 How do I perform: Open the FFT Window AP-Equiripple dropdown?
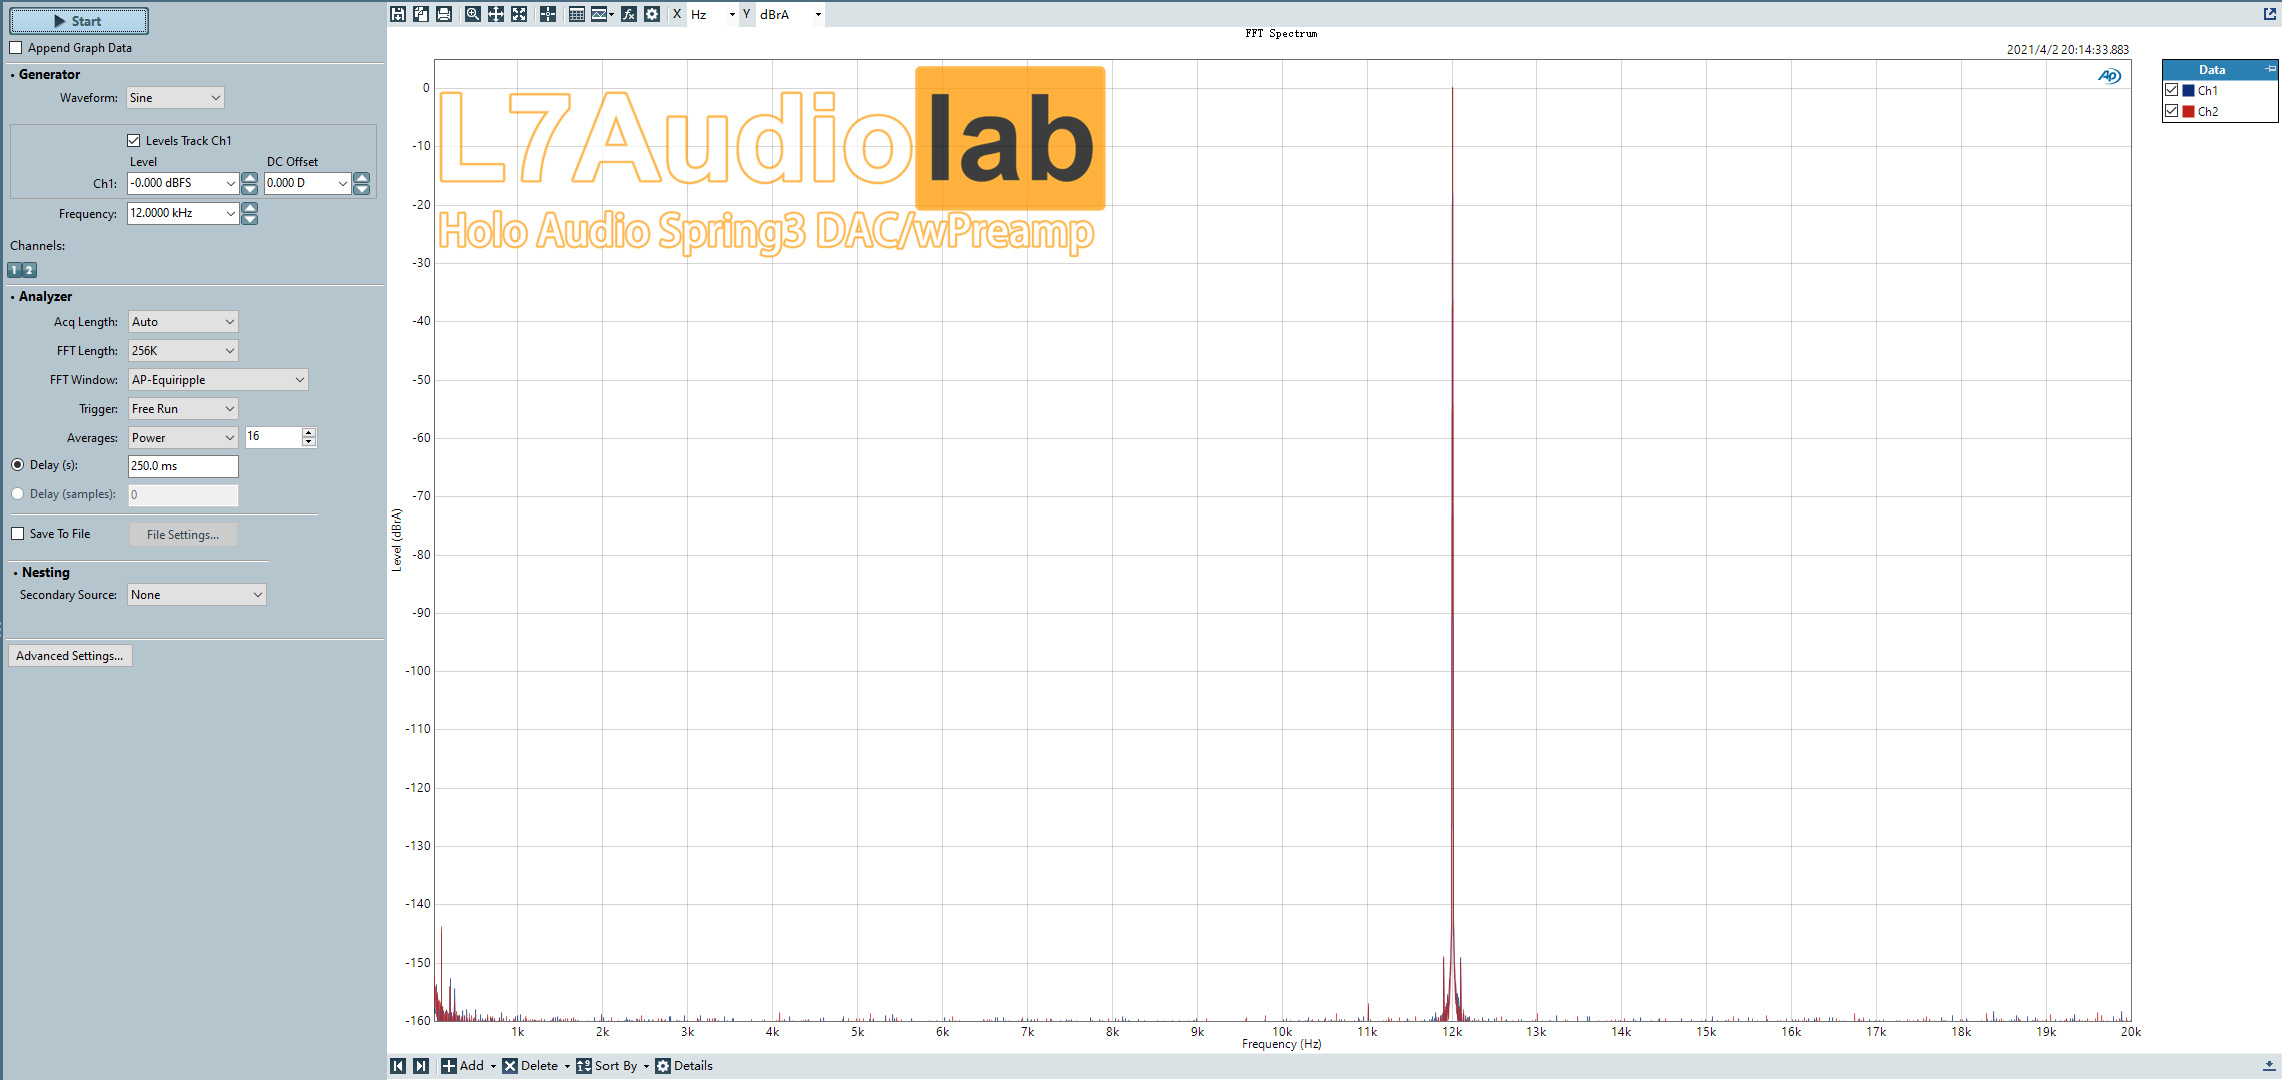click(x=218, y=380)
